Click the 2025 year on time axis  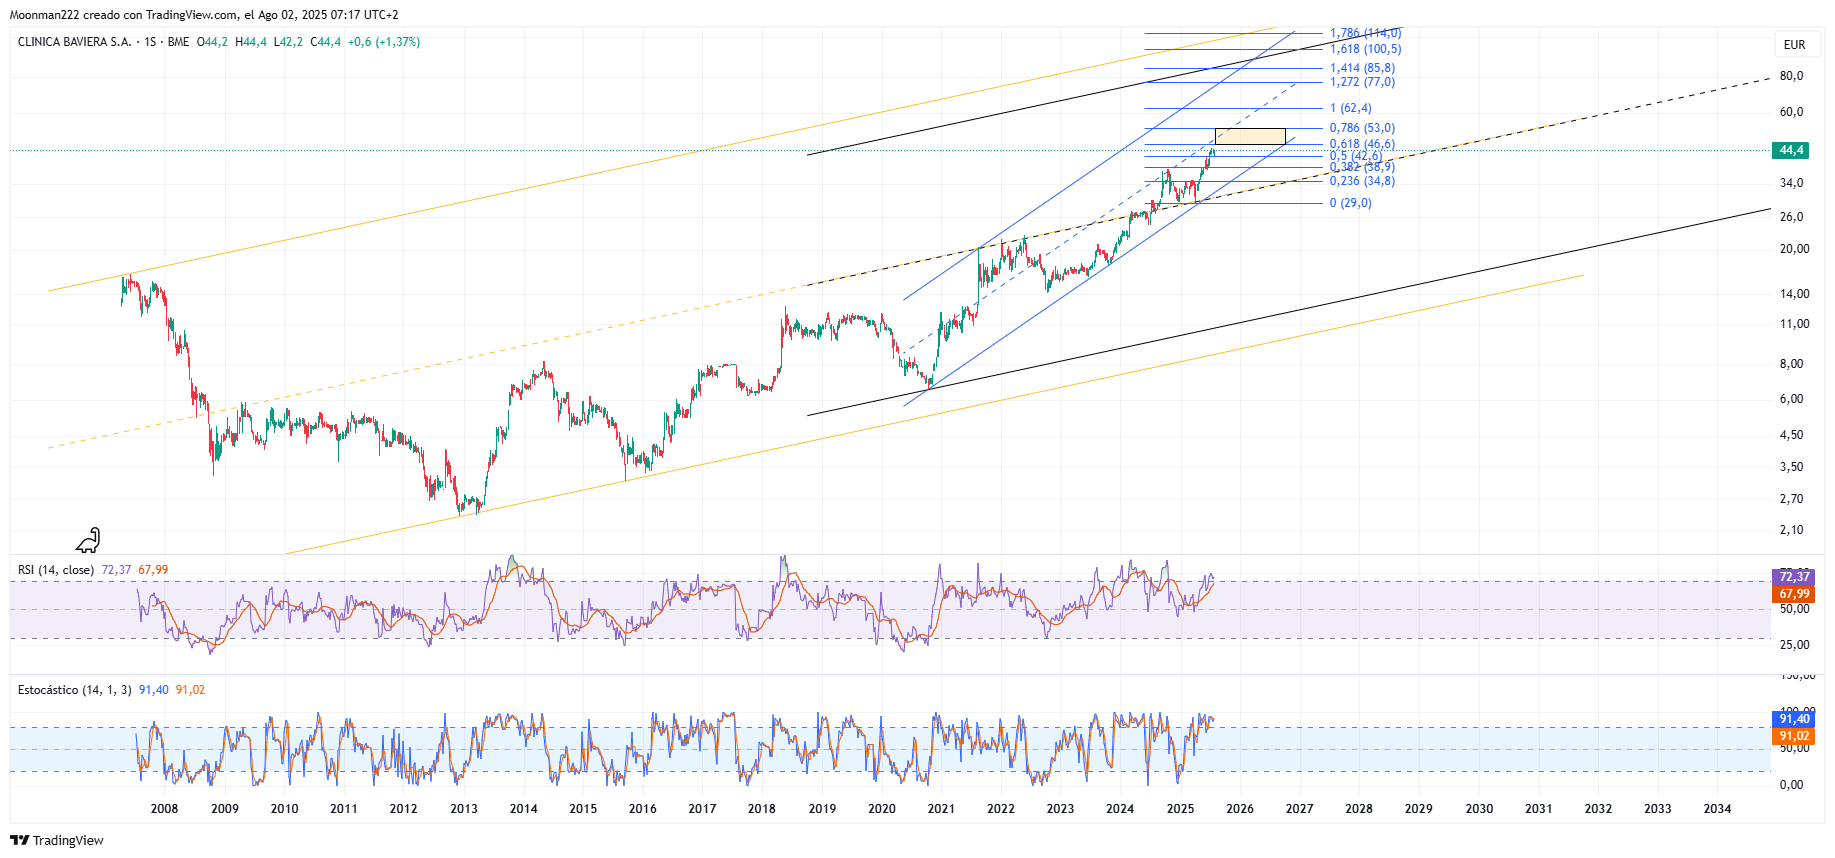tap(1180, 809)
